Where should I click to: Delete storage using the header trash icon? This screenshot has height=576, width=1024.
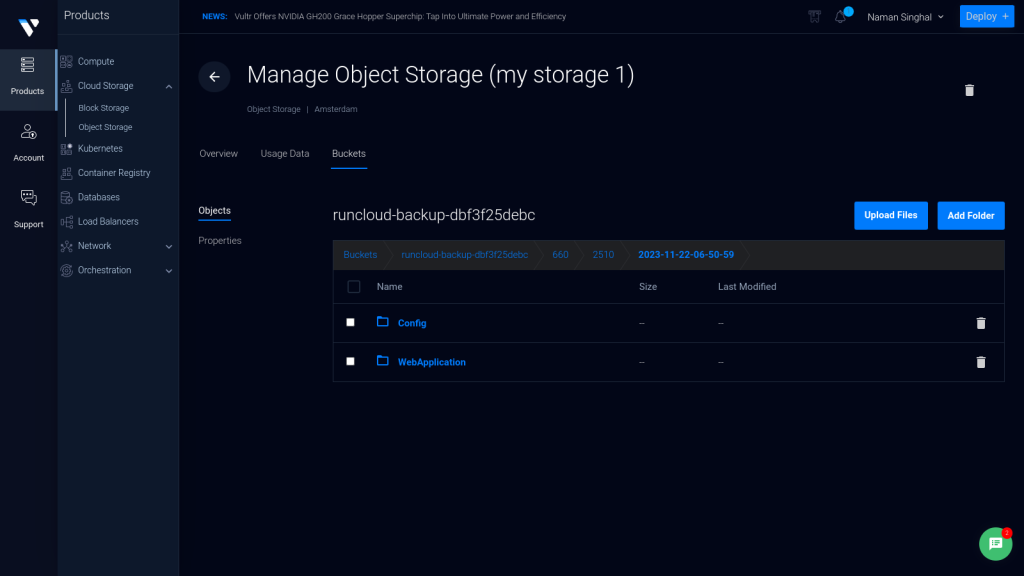[x=969, y=90]
